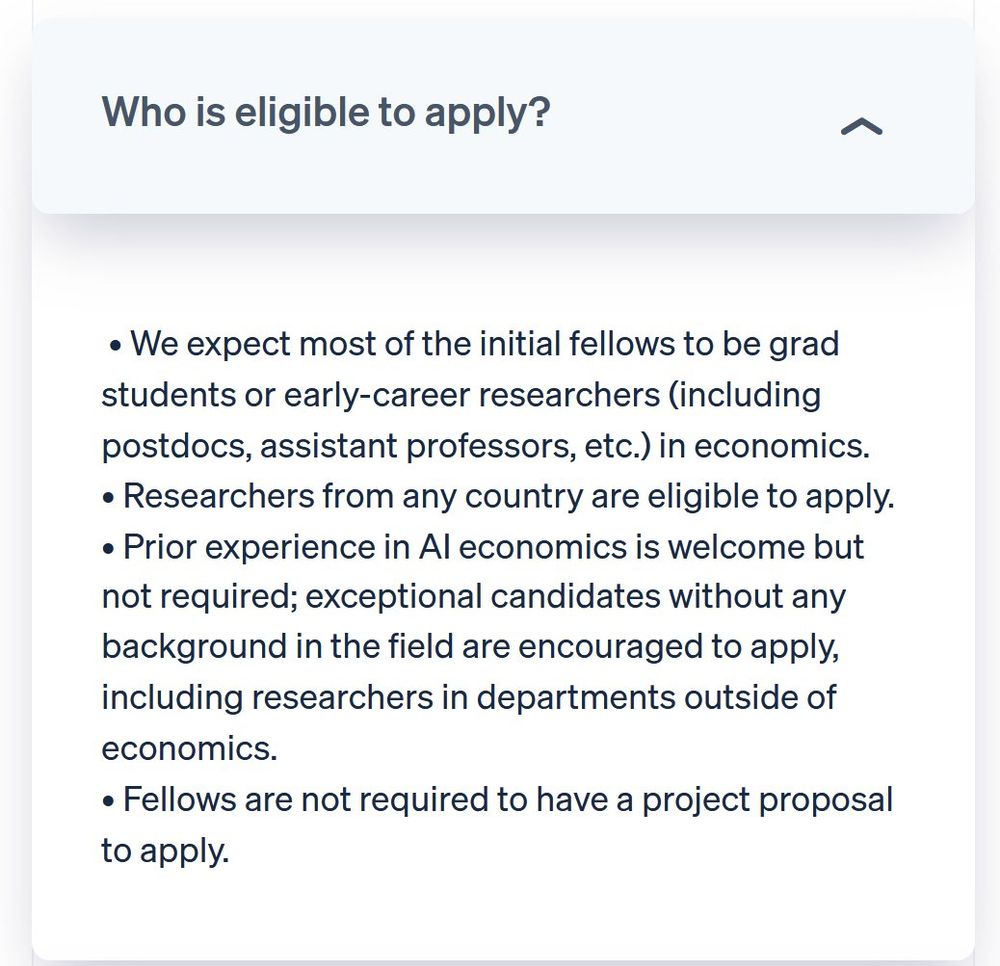Click the words "project proposal"
This screenshot has width=1000, height=966.
[767, 800]
